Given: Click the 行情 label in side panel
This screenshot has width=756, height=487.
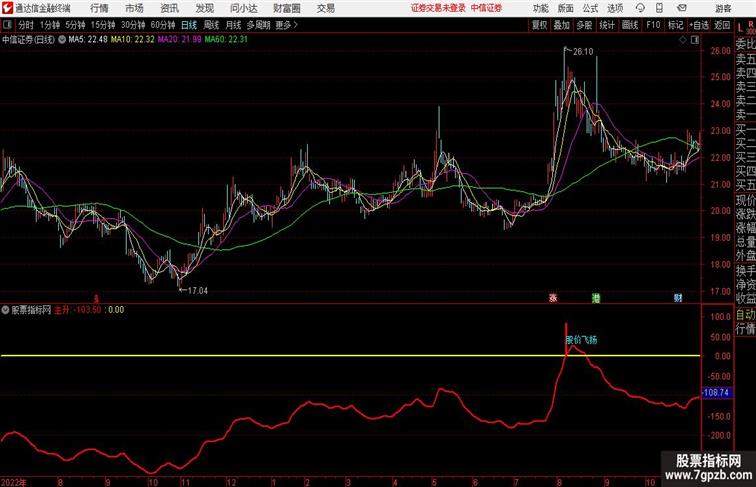Looking at the screenshot, I should coord(745,329).
